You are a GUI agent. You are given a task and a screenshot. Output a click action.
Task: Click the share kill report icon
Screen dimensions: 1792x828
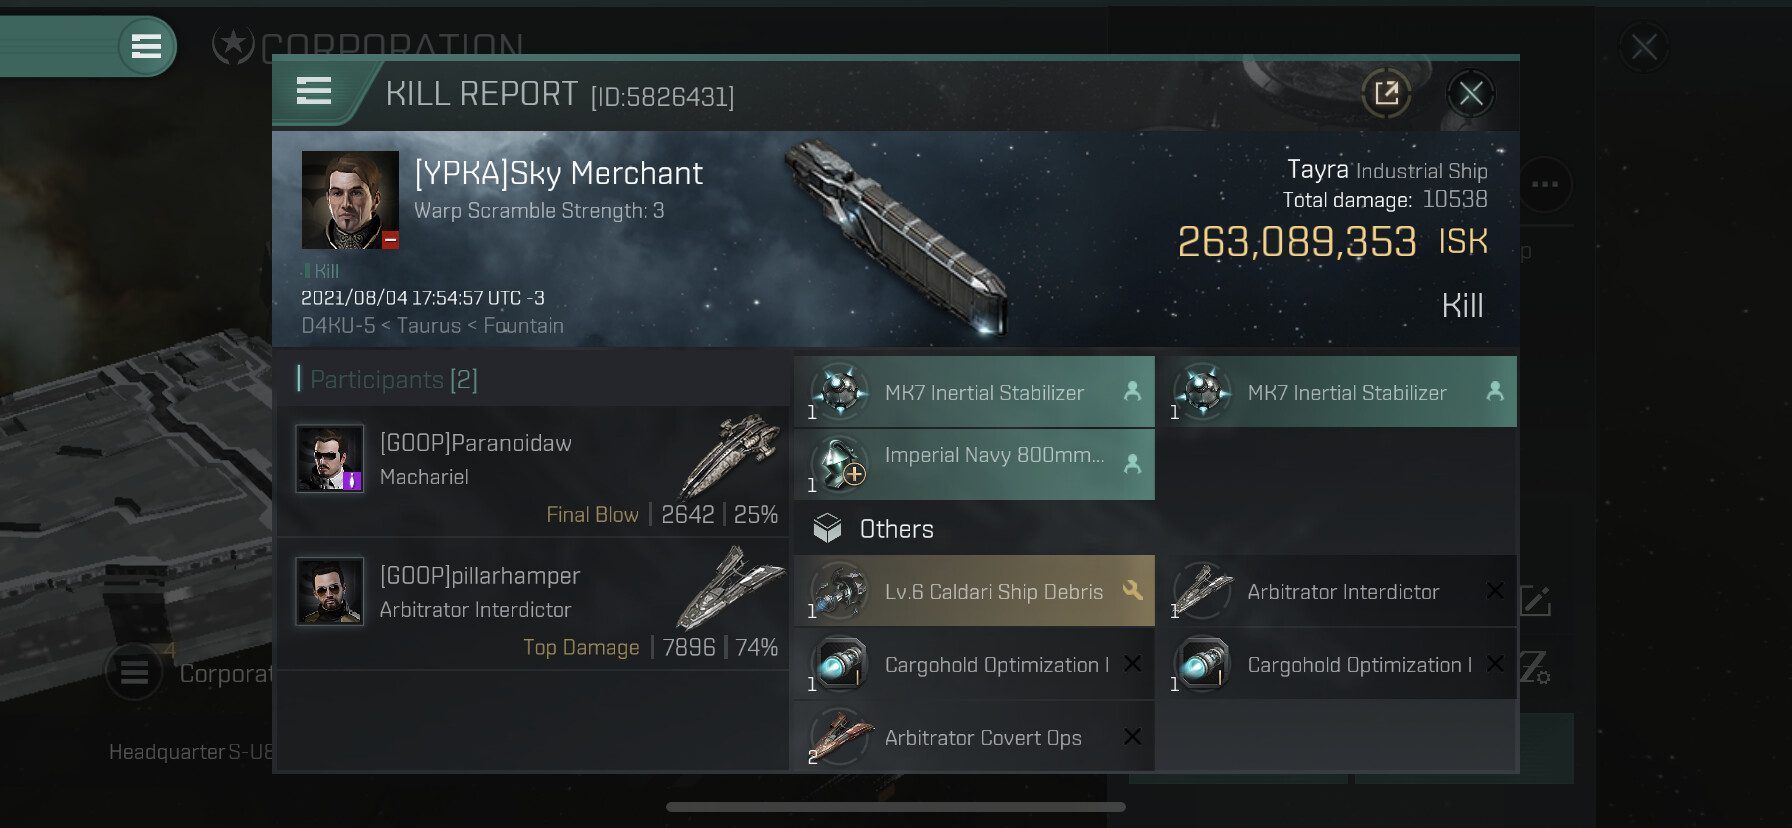[x=1386, y=94]
